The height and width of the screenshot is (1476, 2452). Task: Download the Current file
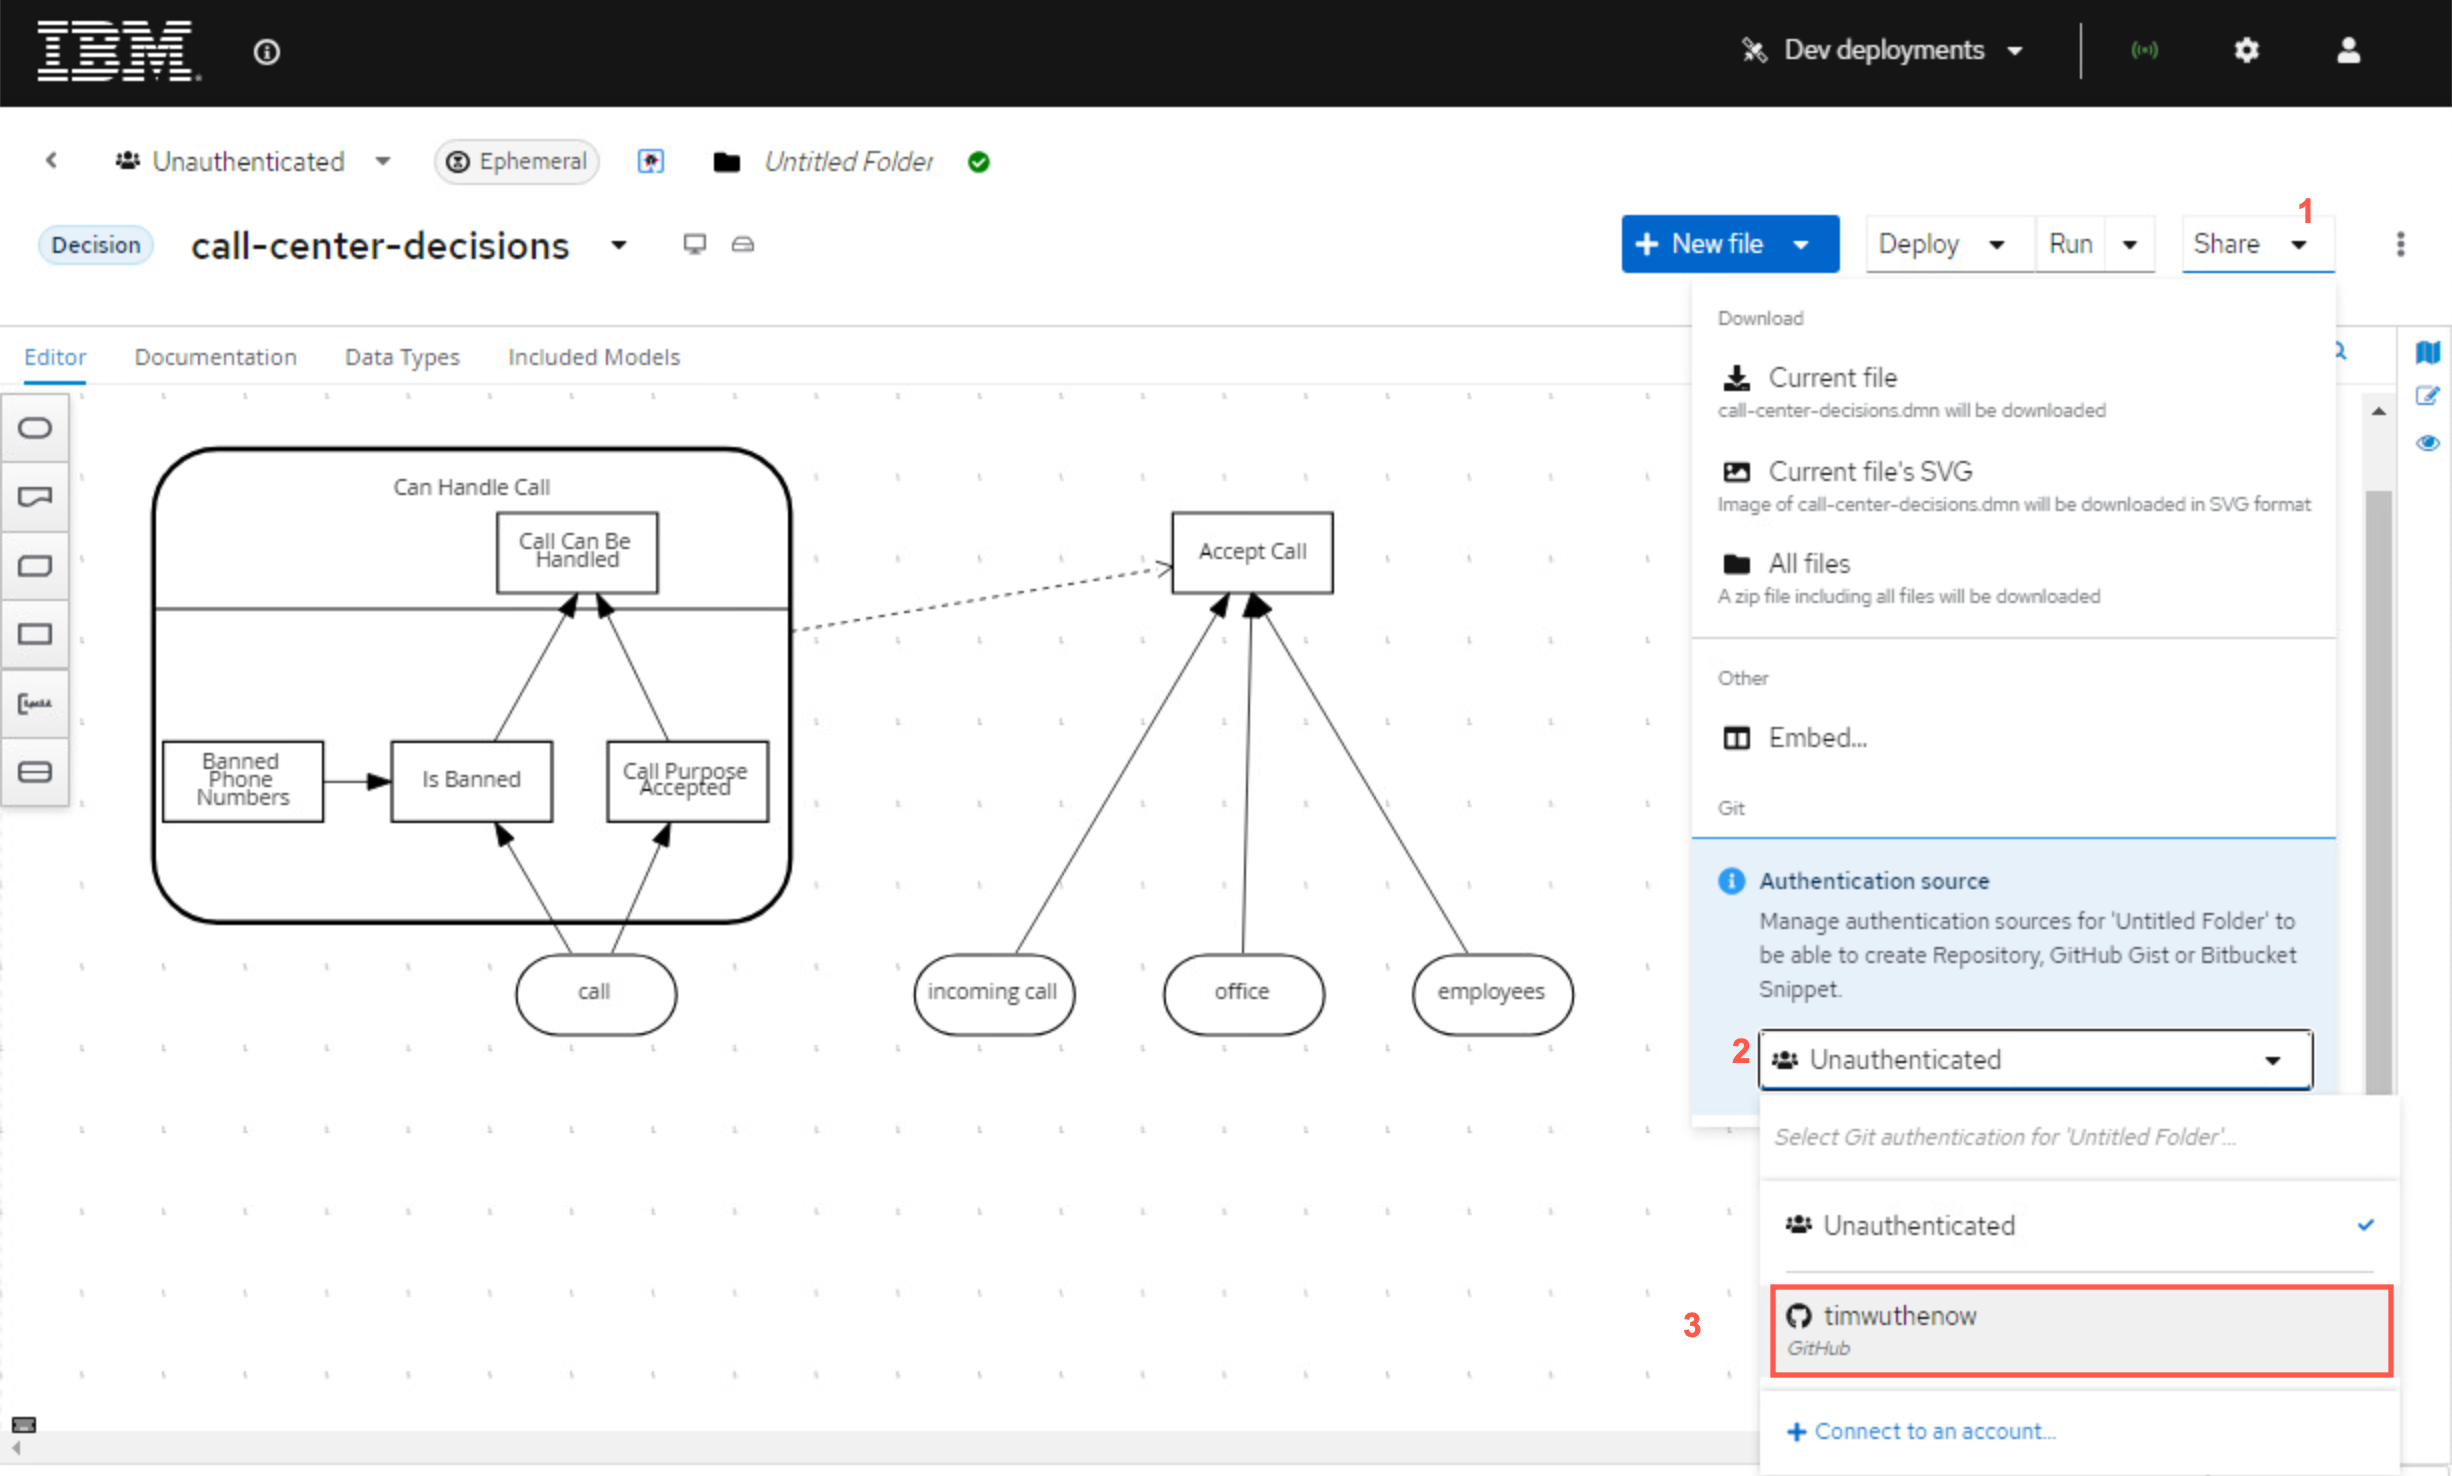[x=2013, y=391]
